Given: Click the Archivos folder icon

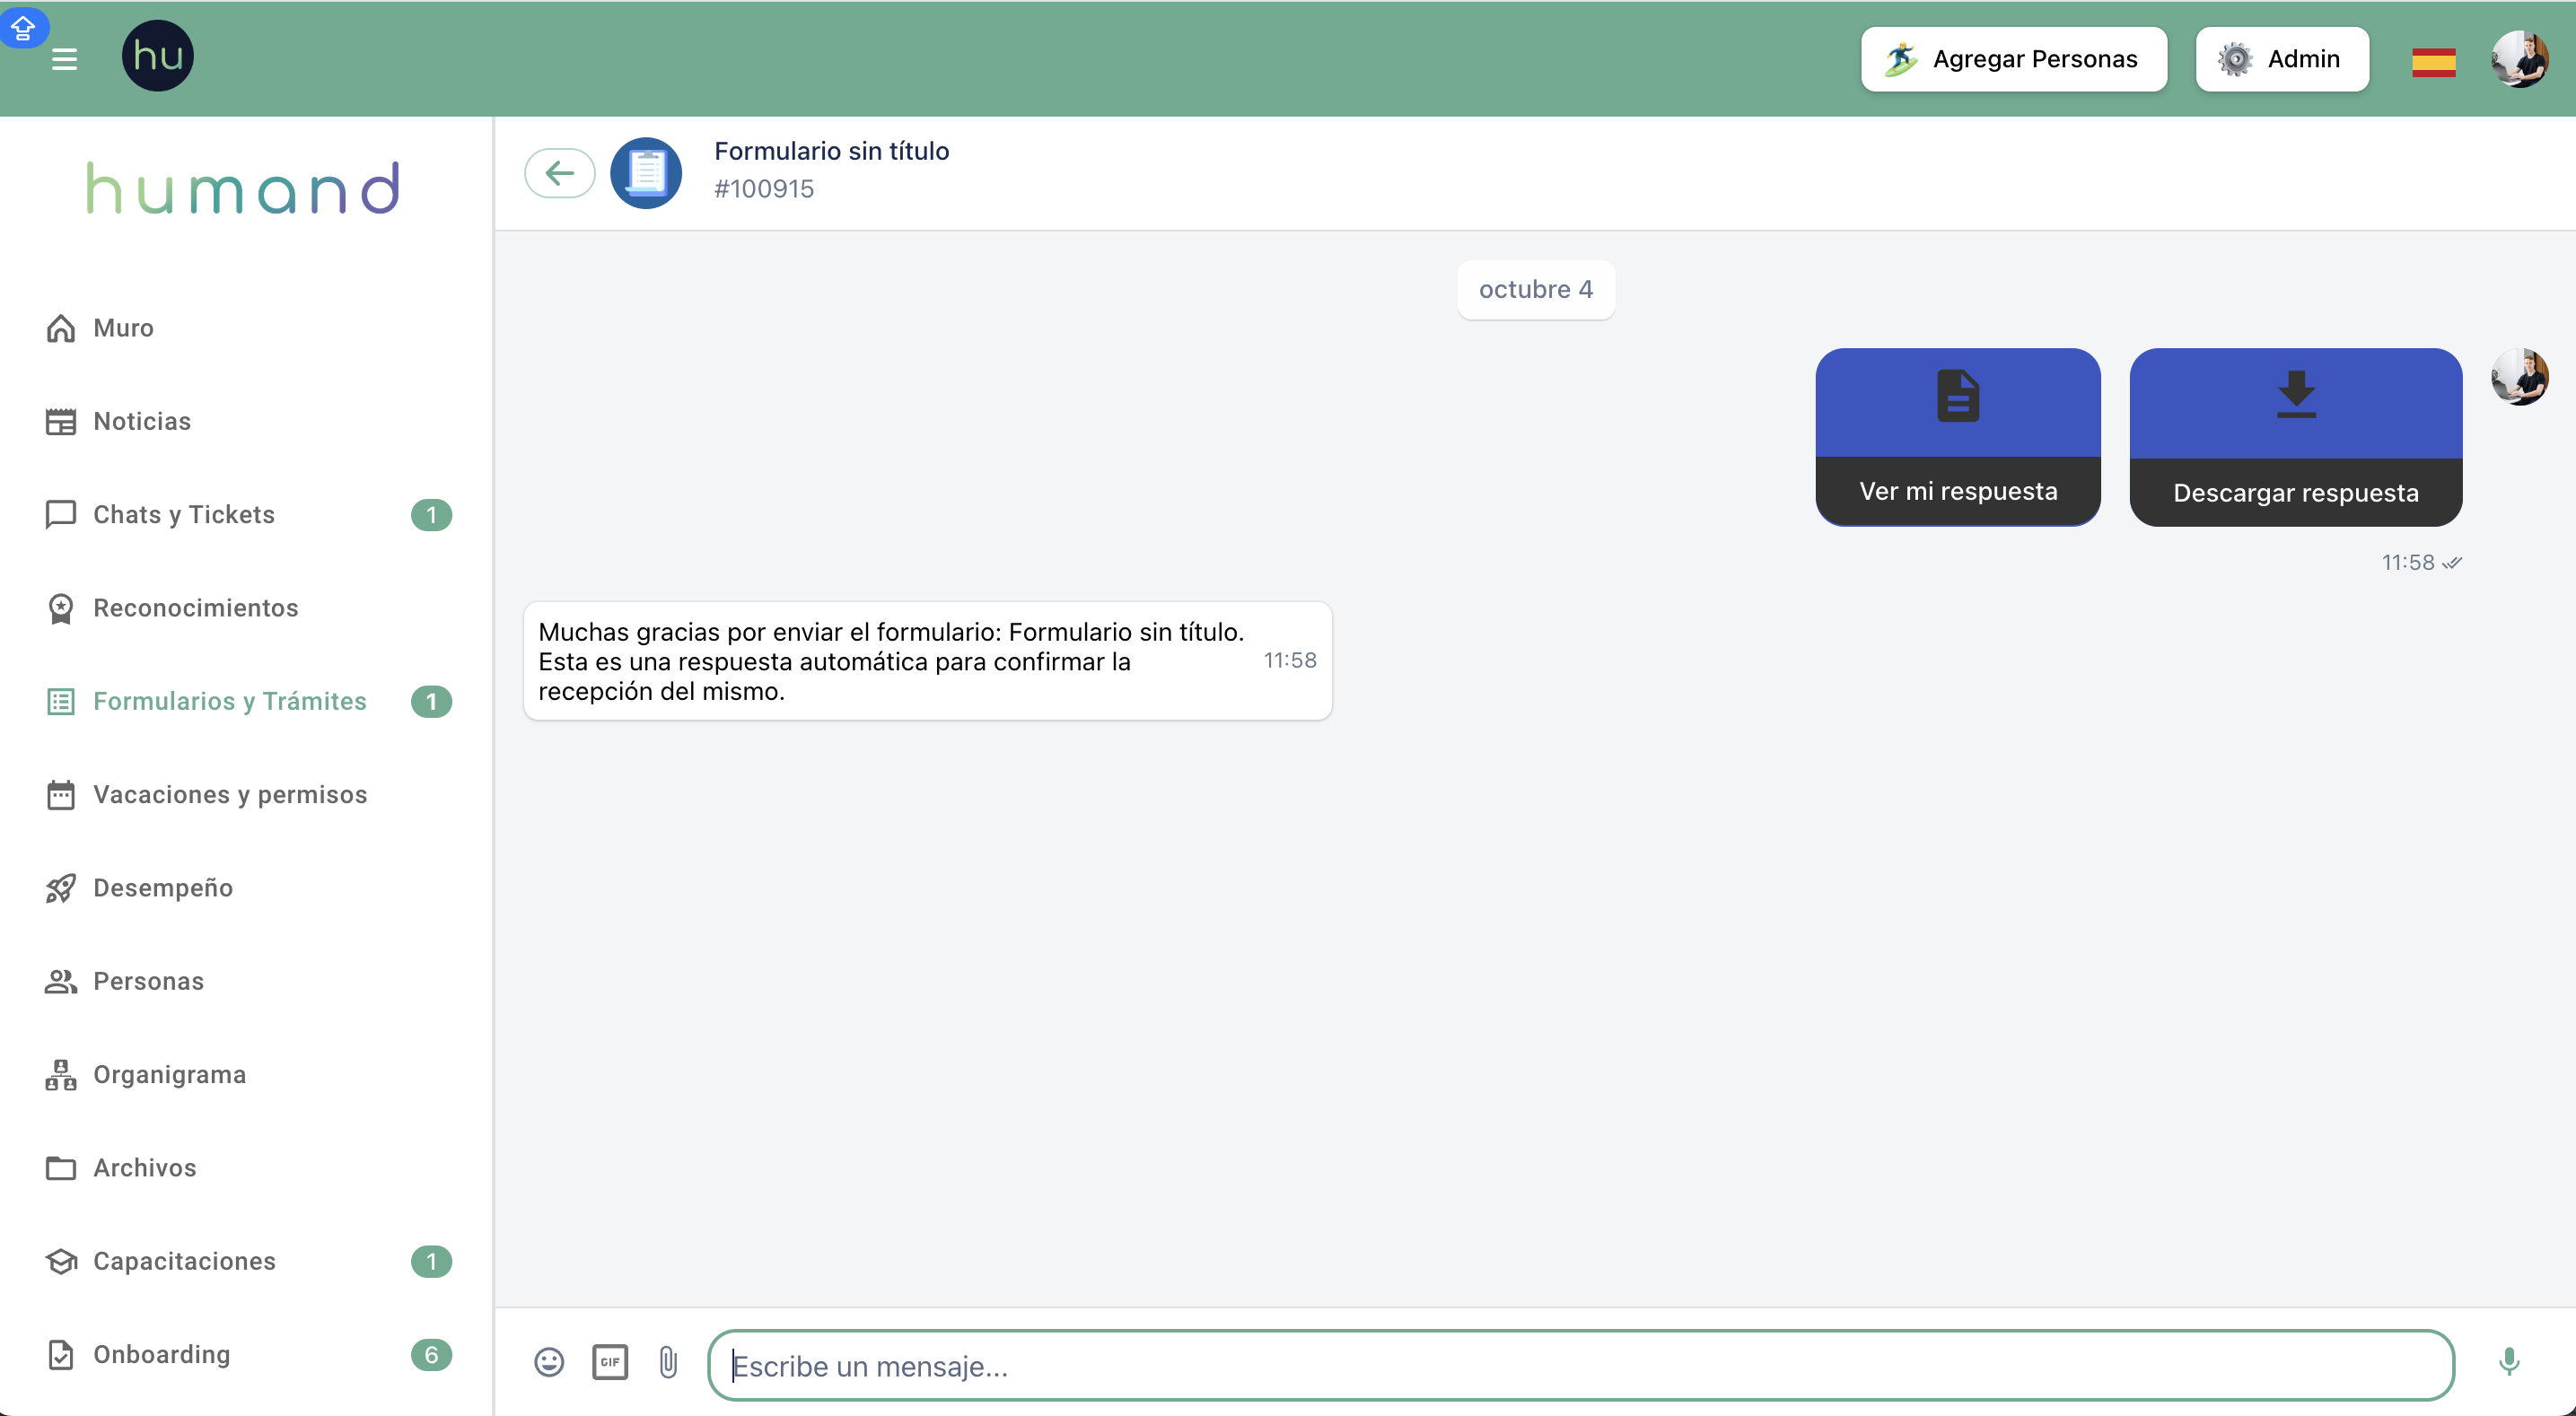Looking at the screenshot, I should pyautogui.click(x=61, y=1168).
